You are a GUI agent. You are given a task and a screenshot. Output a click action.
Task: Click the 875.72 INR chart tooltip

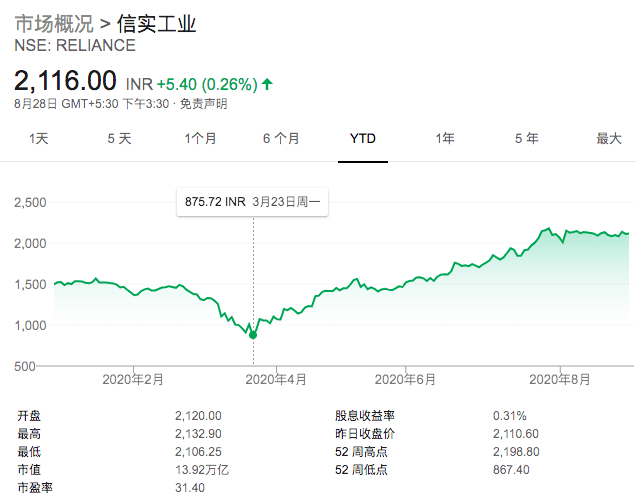click(252, 202)
